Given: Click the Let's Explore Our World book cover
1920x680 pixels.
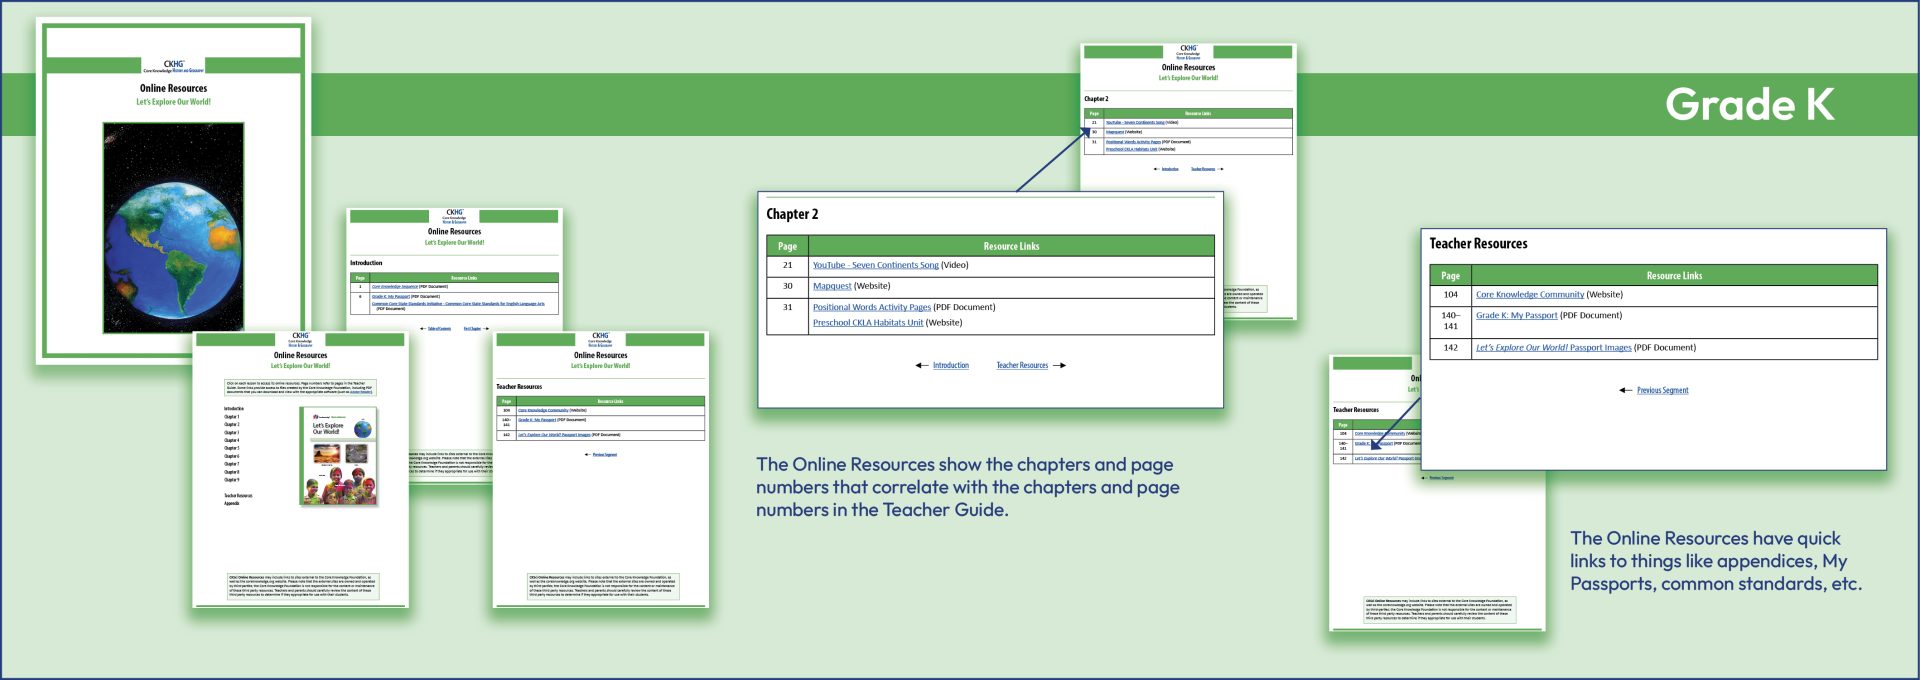Looking at the screenshot, I should [342, 455].
